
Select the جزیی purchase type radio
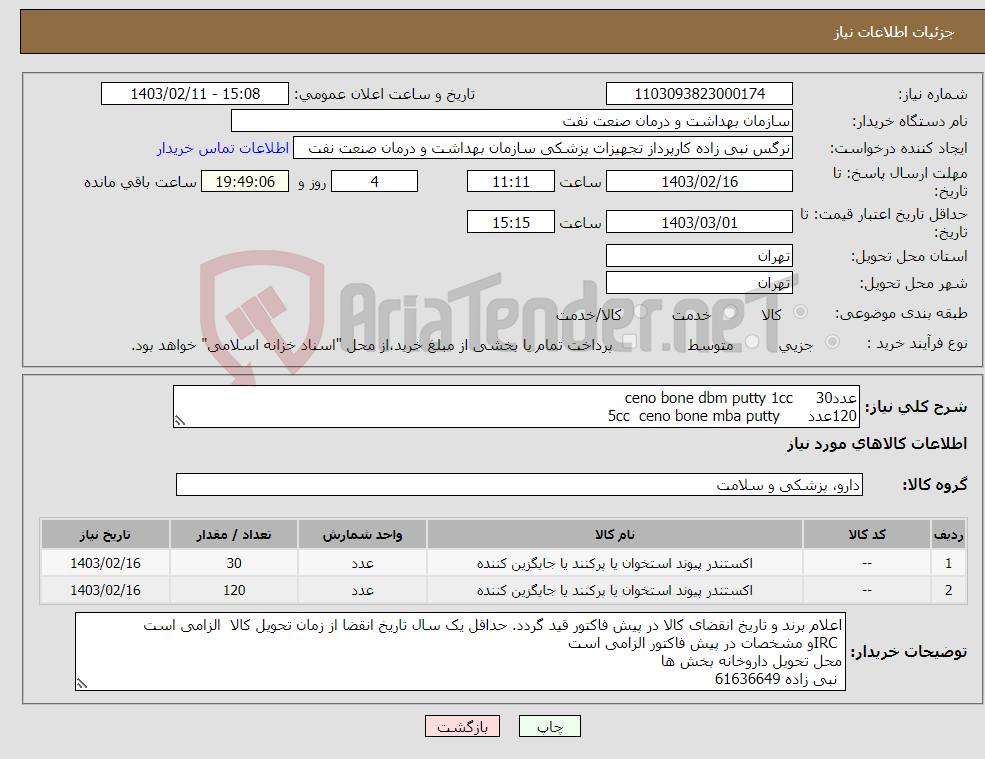(832, 342)
